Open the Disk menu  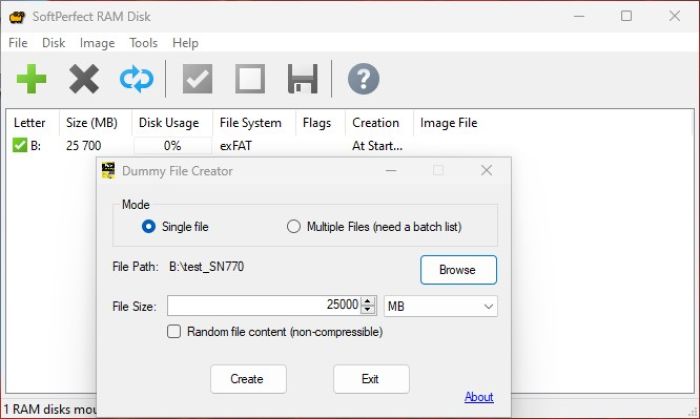54,43
